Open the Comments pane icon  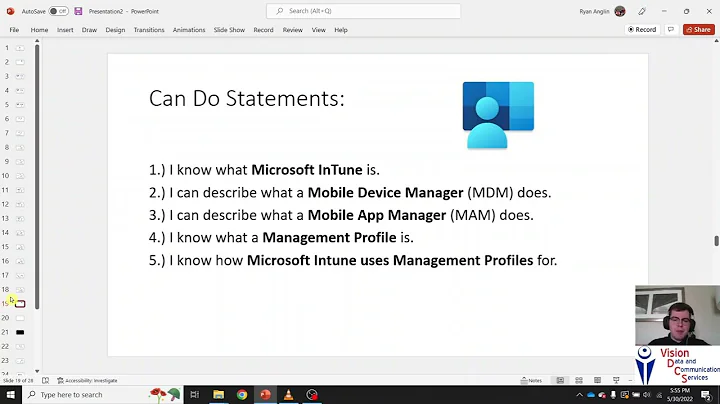671,29
